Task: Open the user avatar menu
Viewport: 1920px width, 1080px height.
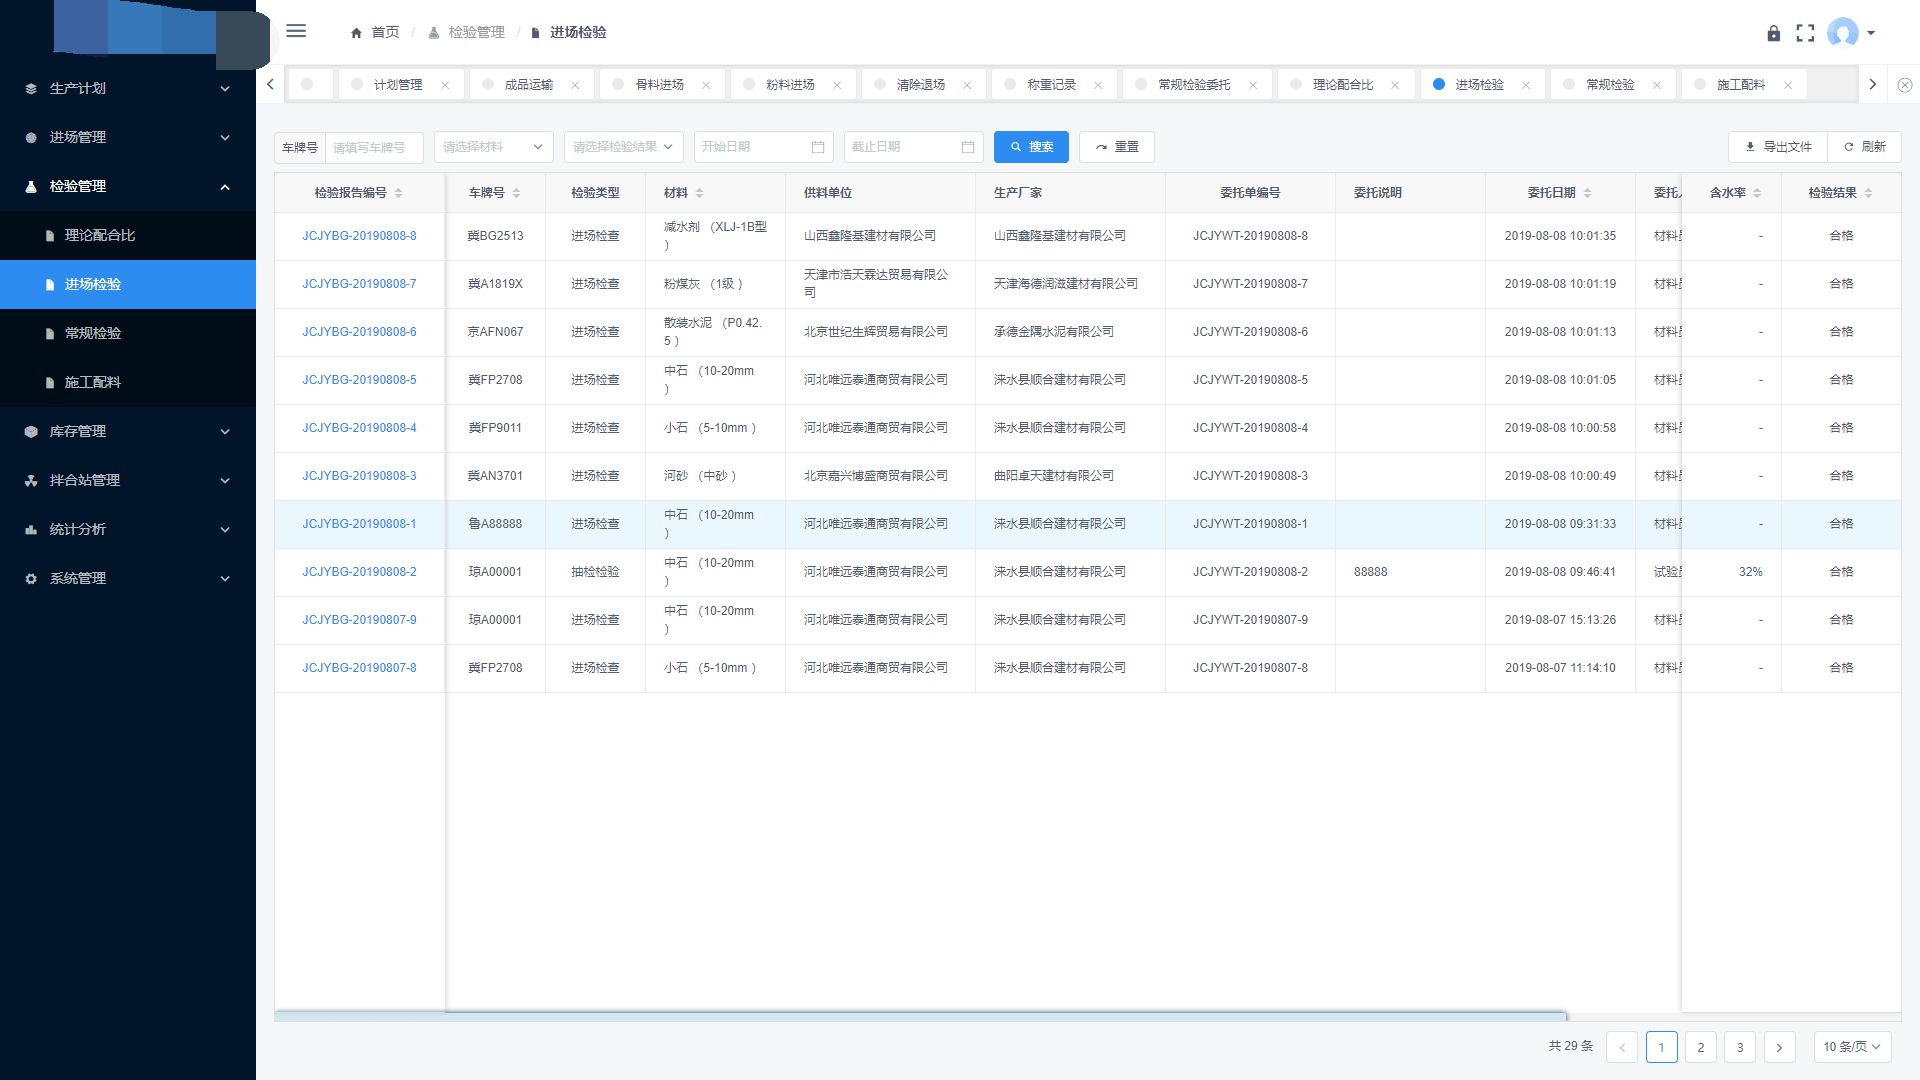Action: click(1850, 33)
